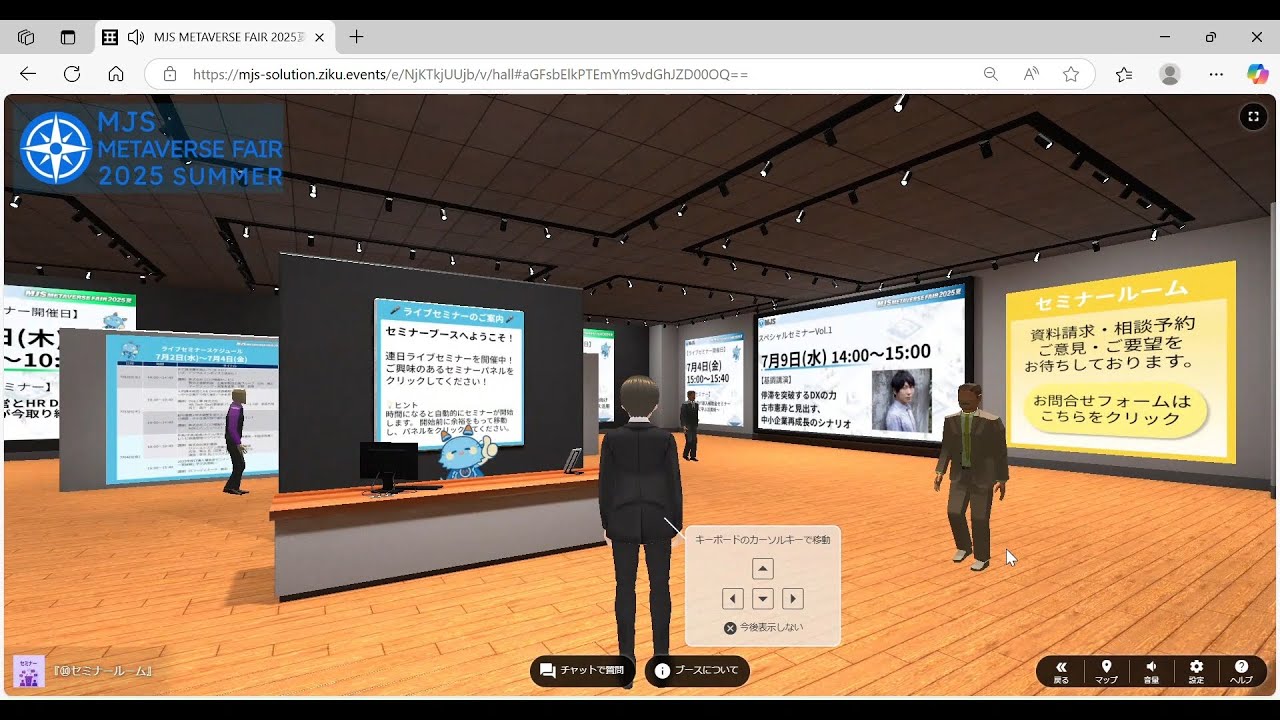
Task: Click the MJS Metaverse Fair logo
Action: coord(150,149)
